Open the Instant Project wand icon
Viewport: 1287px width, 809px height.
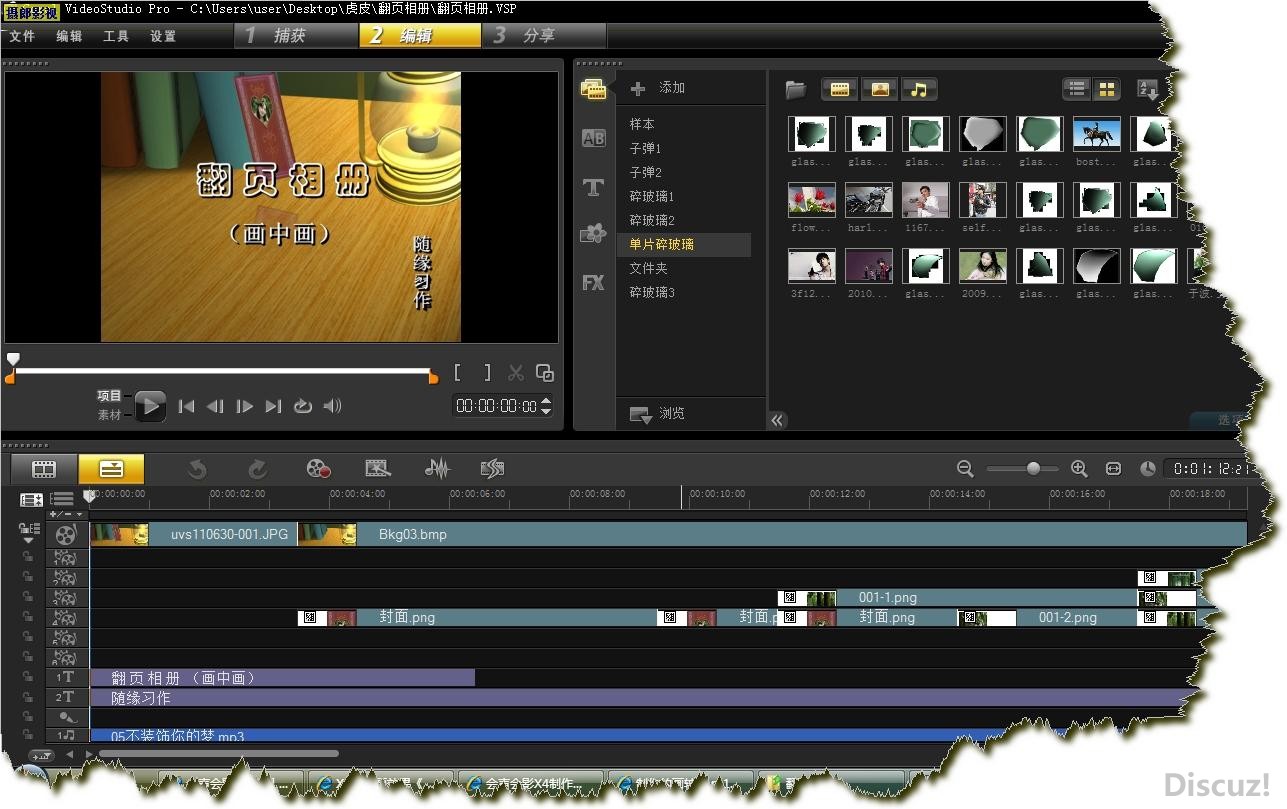[377, 468]
